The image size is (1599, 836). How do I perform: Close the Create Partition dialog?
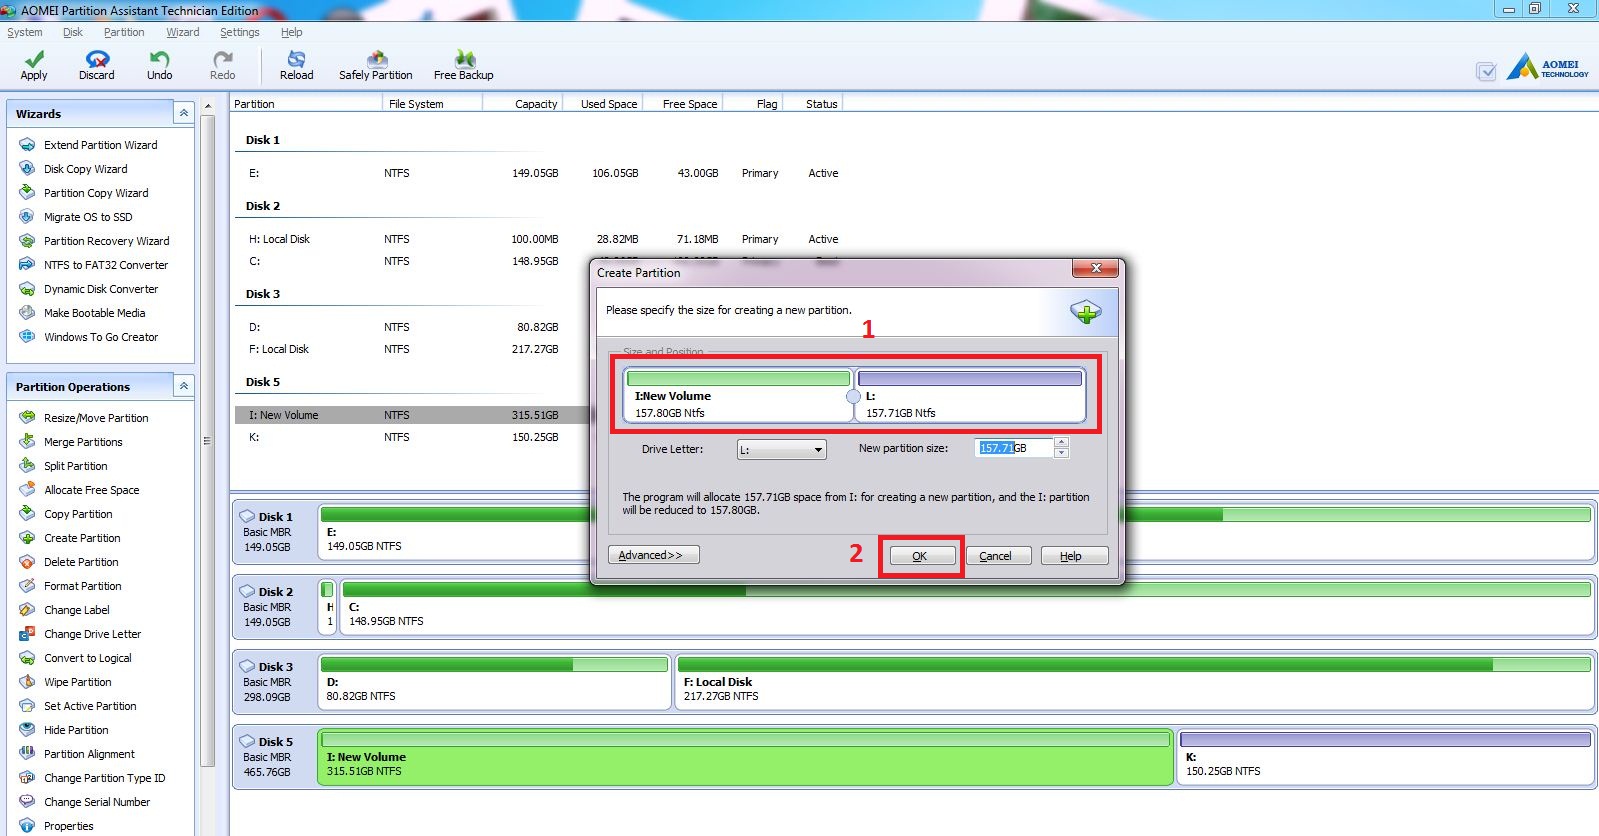point(1096,268)
